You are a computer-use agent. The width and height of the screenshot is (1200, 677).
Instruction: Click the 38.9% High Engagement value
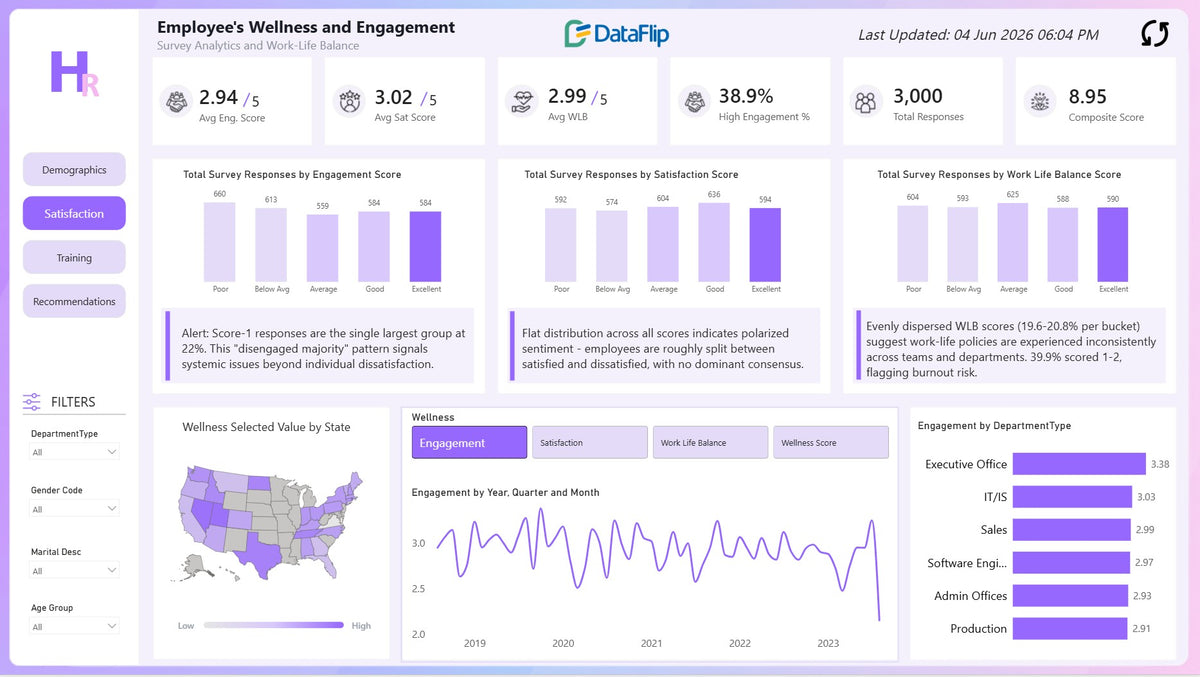click(x=746, y=96)
